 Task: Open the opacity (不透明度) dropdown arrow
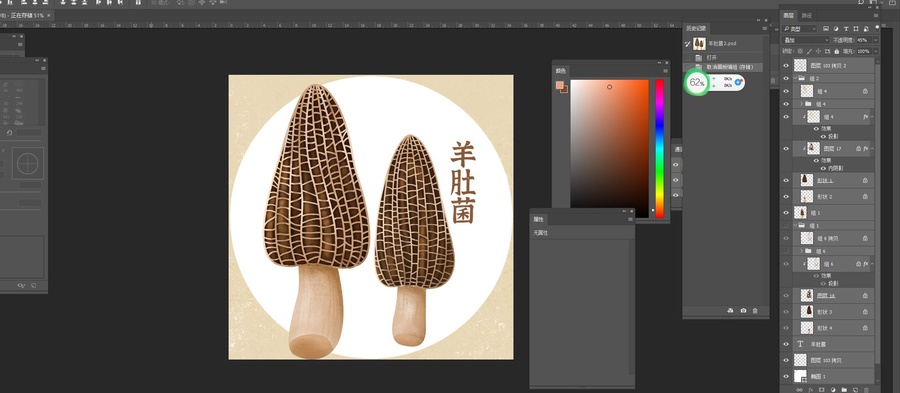[x=875, y=40]
